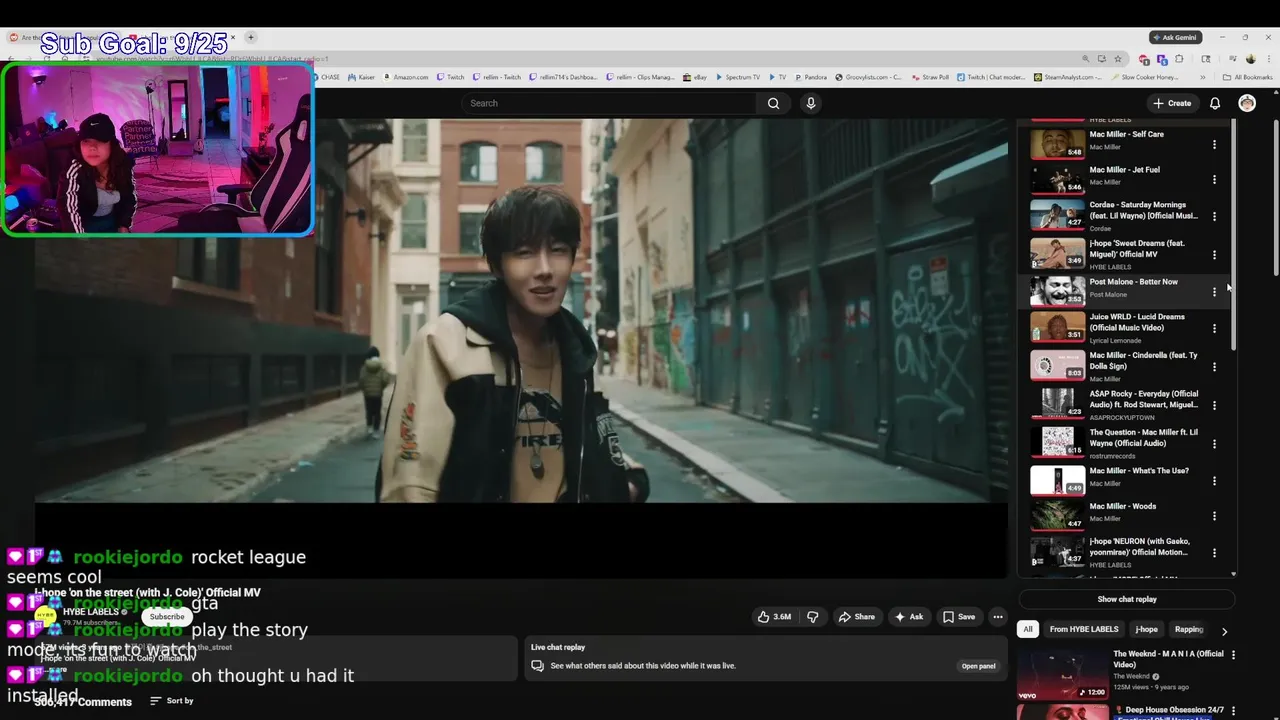The height and width of the screenshot is (720, 1280).
Task: Play Mac Miller - Self Care thumbnail
Action: [x=1057, y=144]
